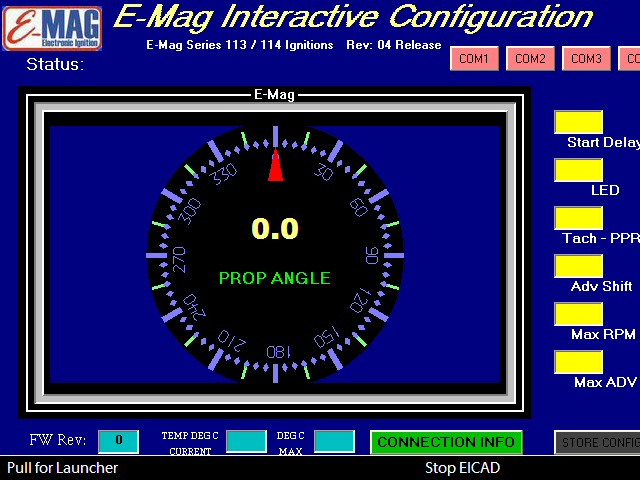Click the 60 mark on the dial
640x480 pixels.
(359, 207)
